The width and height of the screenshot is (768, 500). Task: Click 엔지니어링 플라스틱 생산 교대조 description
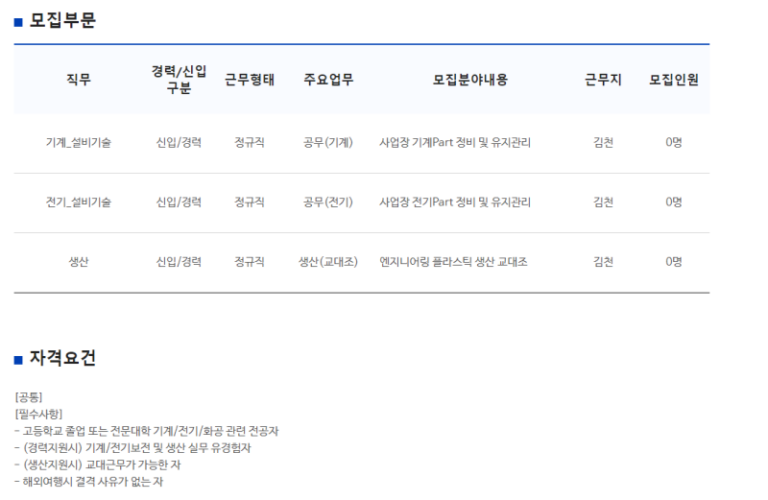tap(453, 262)
